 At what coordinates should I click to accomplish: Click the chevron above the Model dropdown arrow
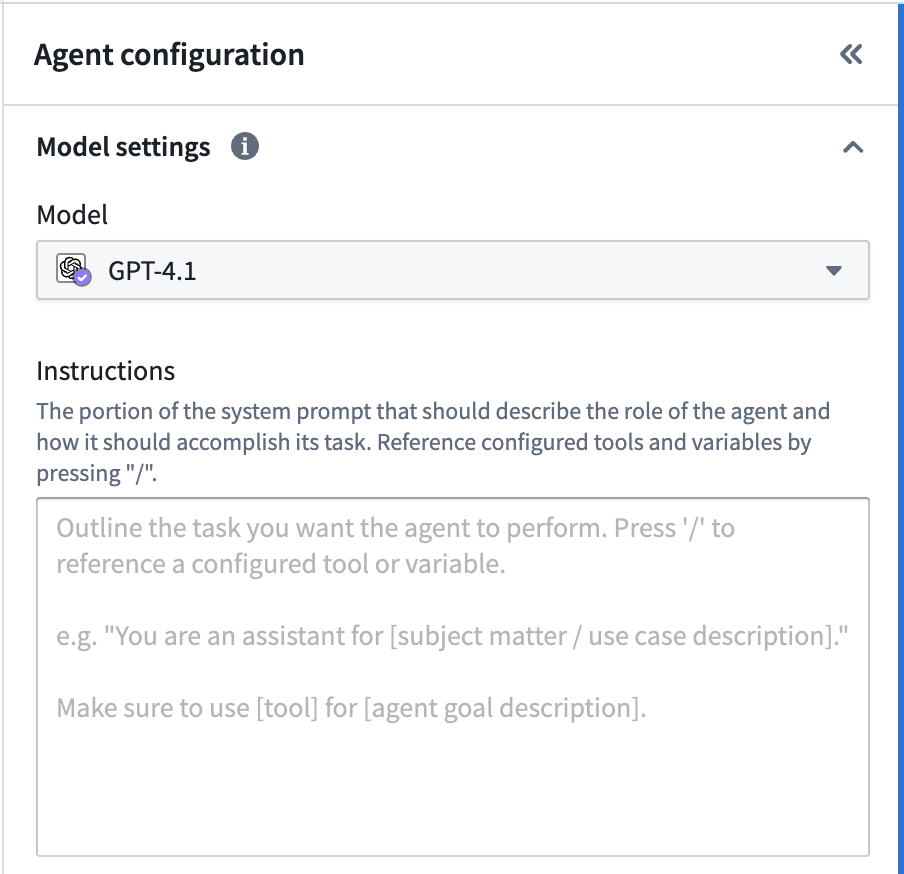pos(853,146)
